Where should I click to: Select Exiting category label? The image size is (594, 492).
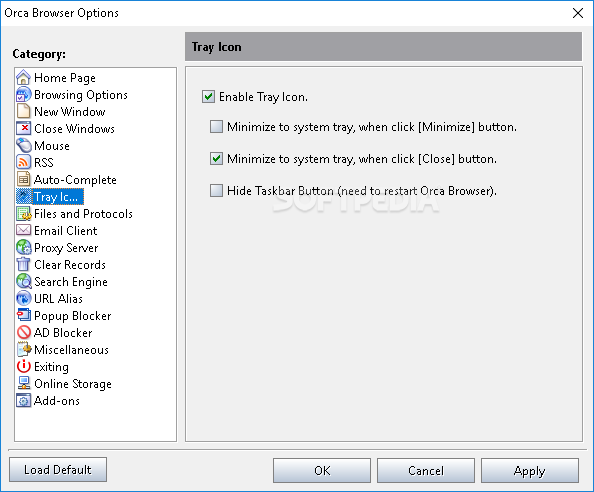[51, 367]
